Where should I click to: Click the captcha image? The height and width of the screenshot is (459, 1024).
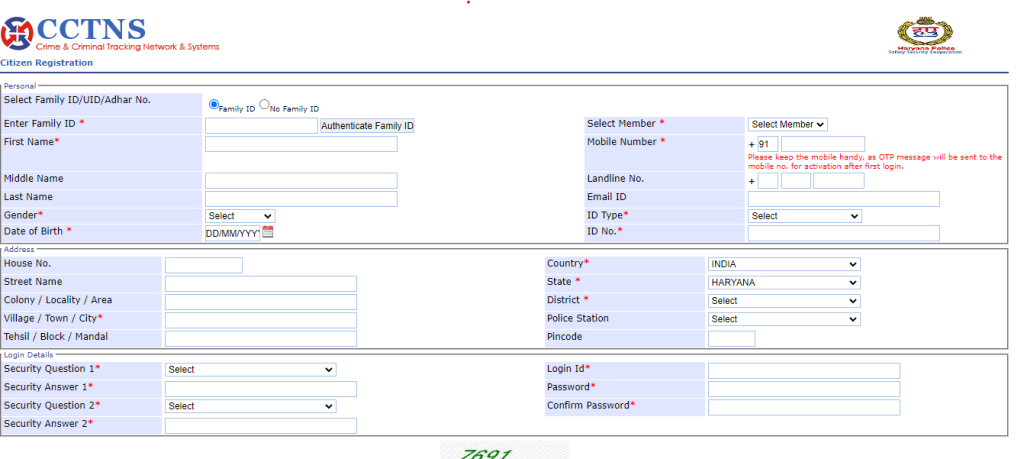(504, 452)
